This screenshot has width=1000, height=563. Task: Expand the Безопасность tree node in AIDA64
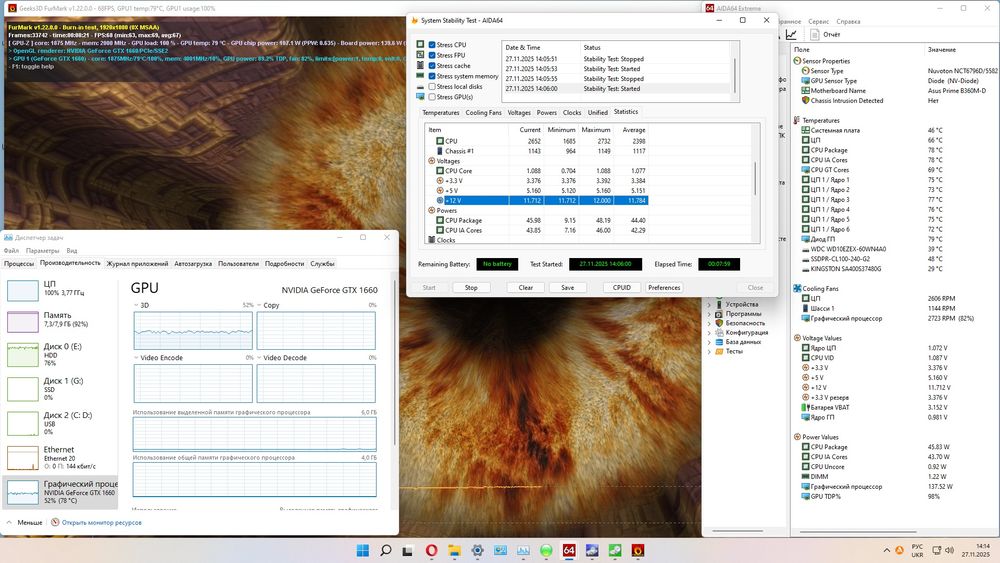[709, 323]
